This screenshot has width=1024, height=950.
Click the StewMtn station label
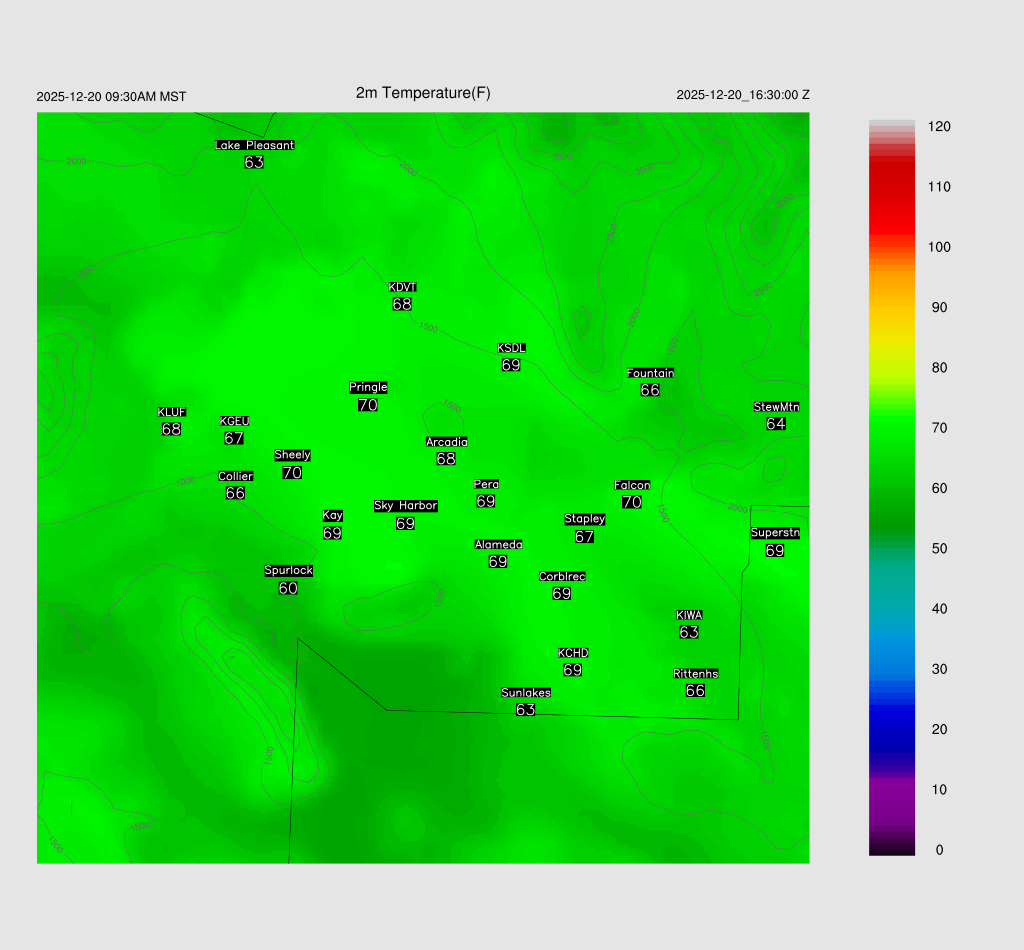(776, 407)
